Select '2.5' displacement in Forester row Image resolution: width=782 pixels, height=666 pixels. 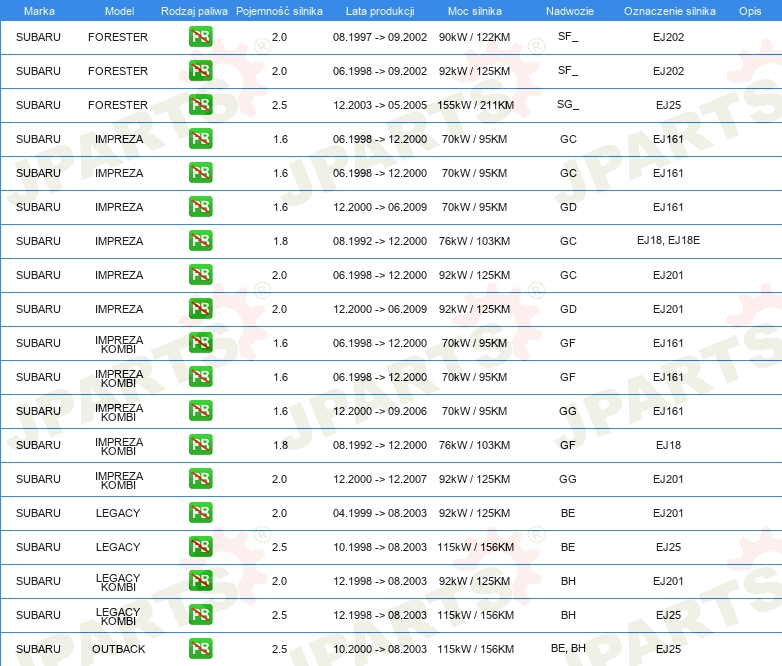279,105
